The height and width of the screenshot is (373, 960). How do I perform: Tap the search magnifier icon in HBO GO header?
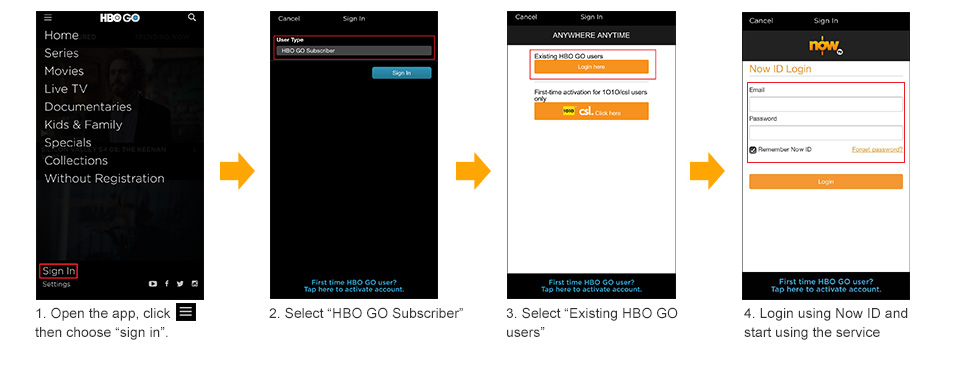tap(192, 18)
